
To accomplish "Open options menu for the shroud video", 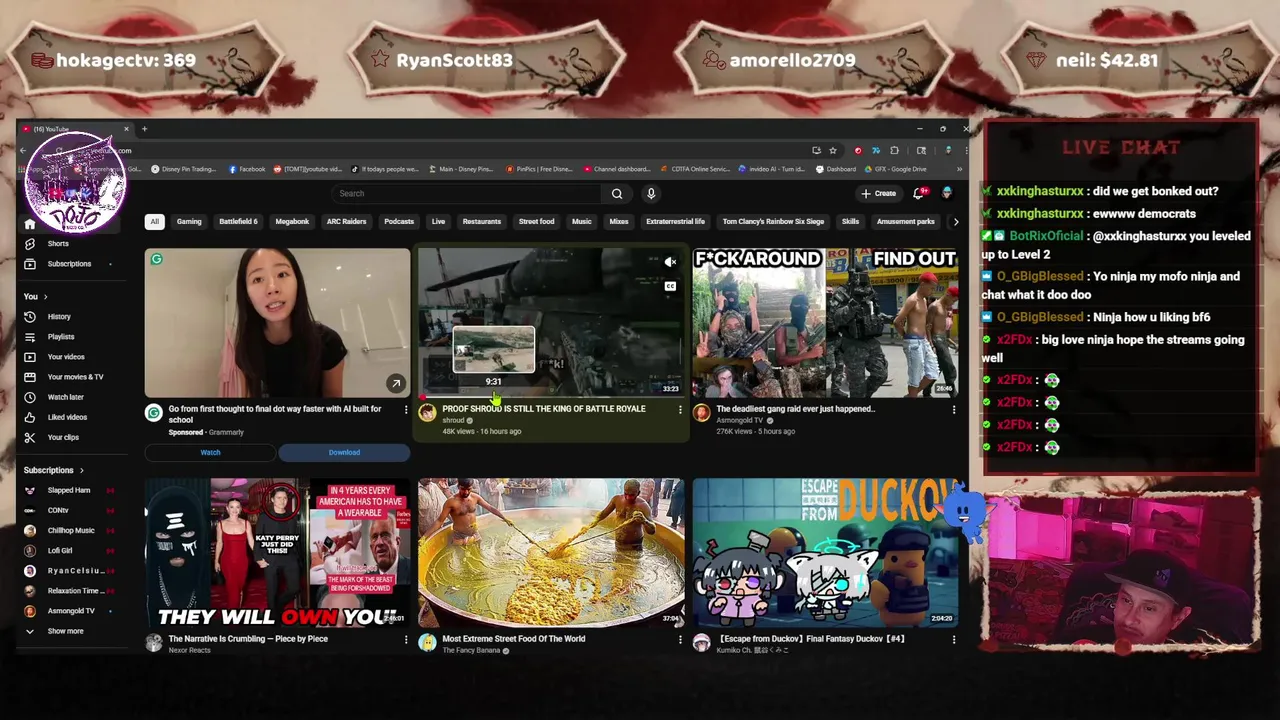I will click(680, 410).
